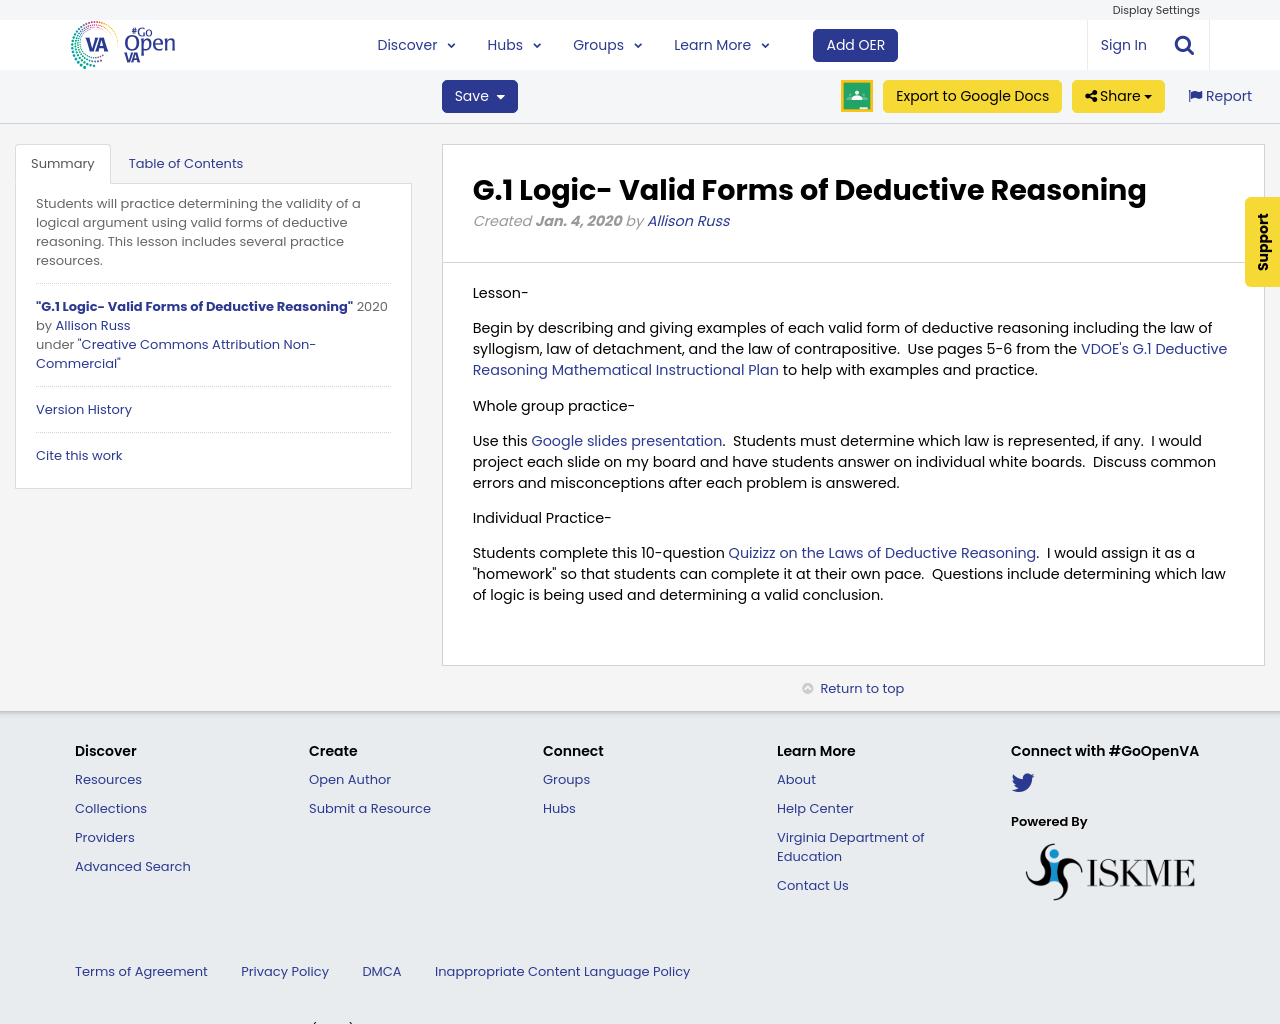Open Virginia Department of Education link
Viewport: 1280px width, 1024px height.
point(851,847)
